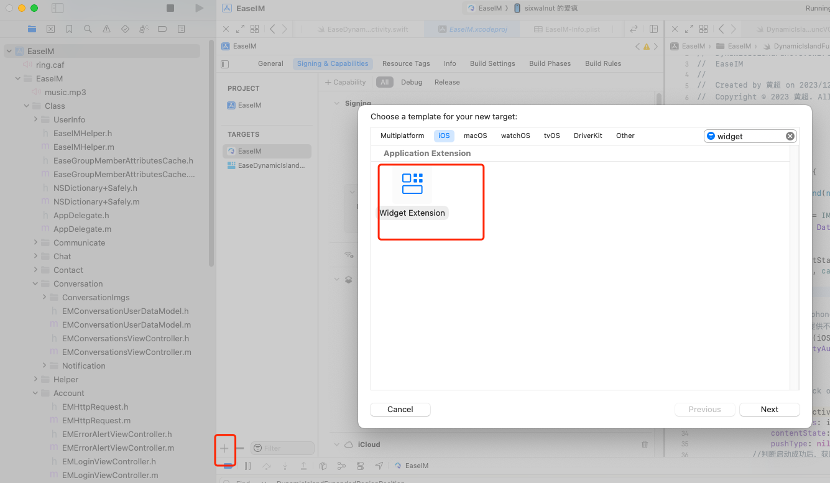The image size is (830, 484).
Task: Open the Build Settings tab
Action: (492, 64)
